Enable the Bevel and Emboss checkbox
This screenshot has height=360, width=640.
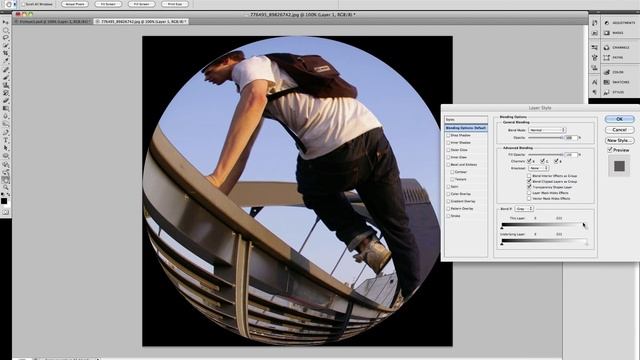448,164
